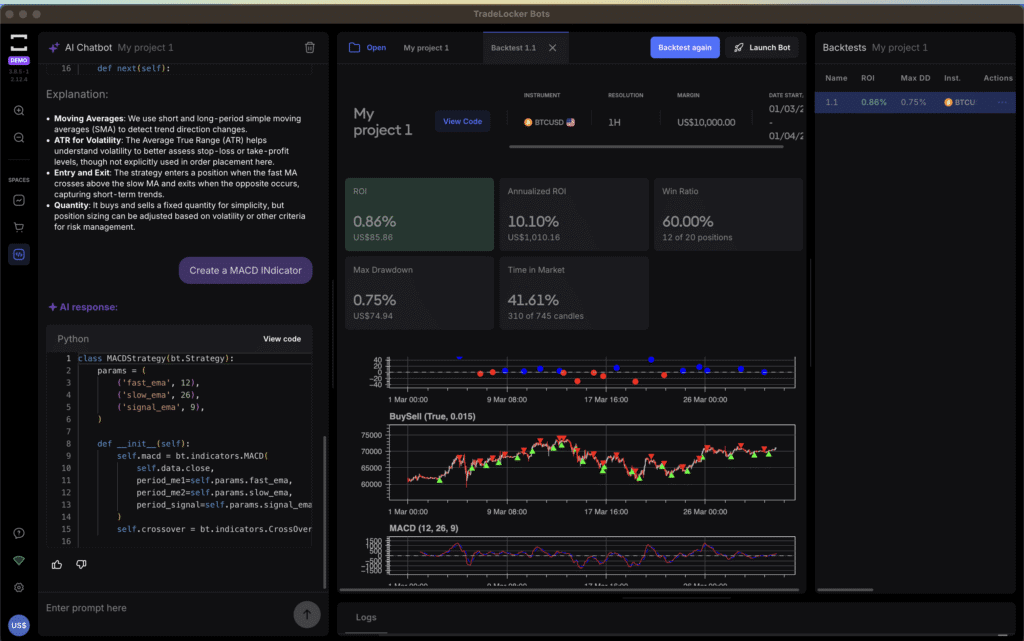Click the chatbot panel vertical scrollbar
The image size is (1024, 641).
click(325, 512)
